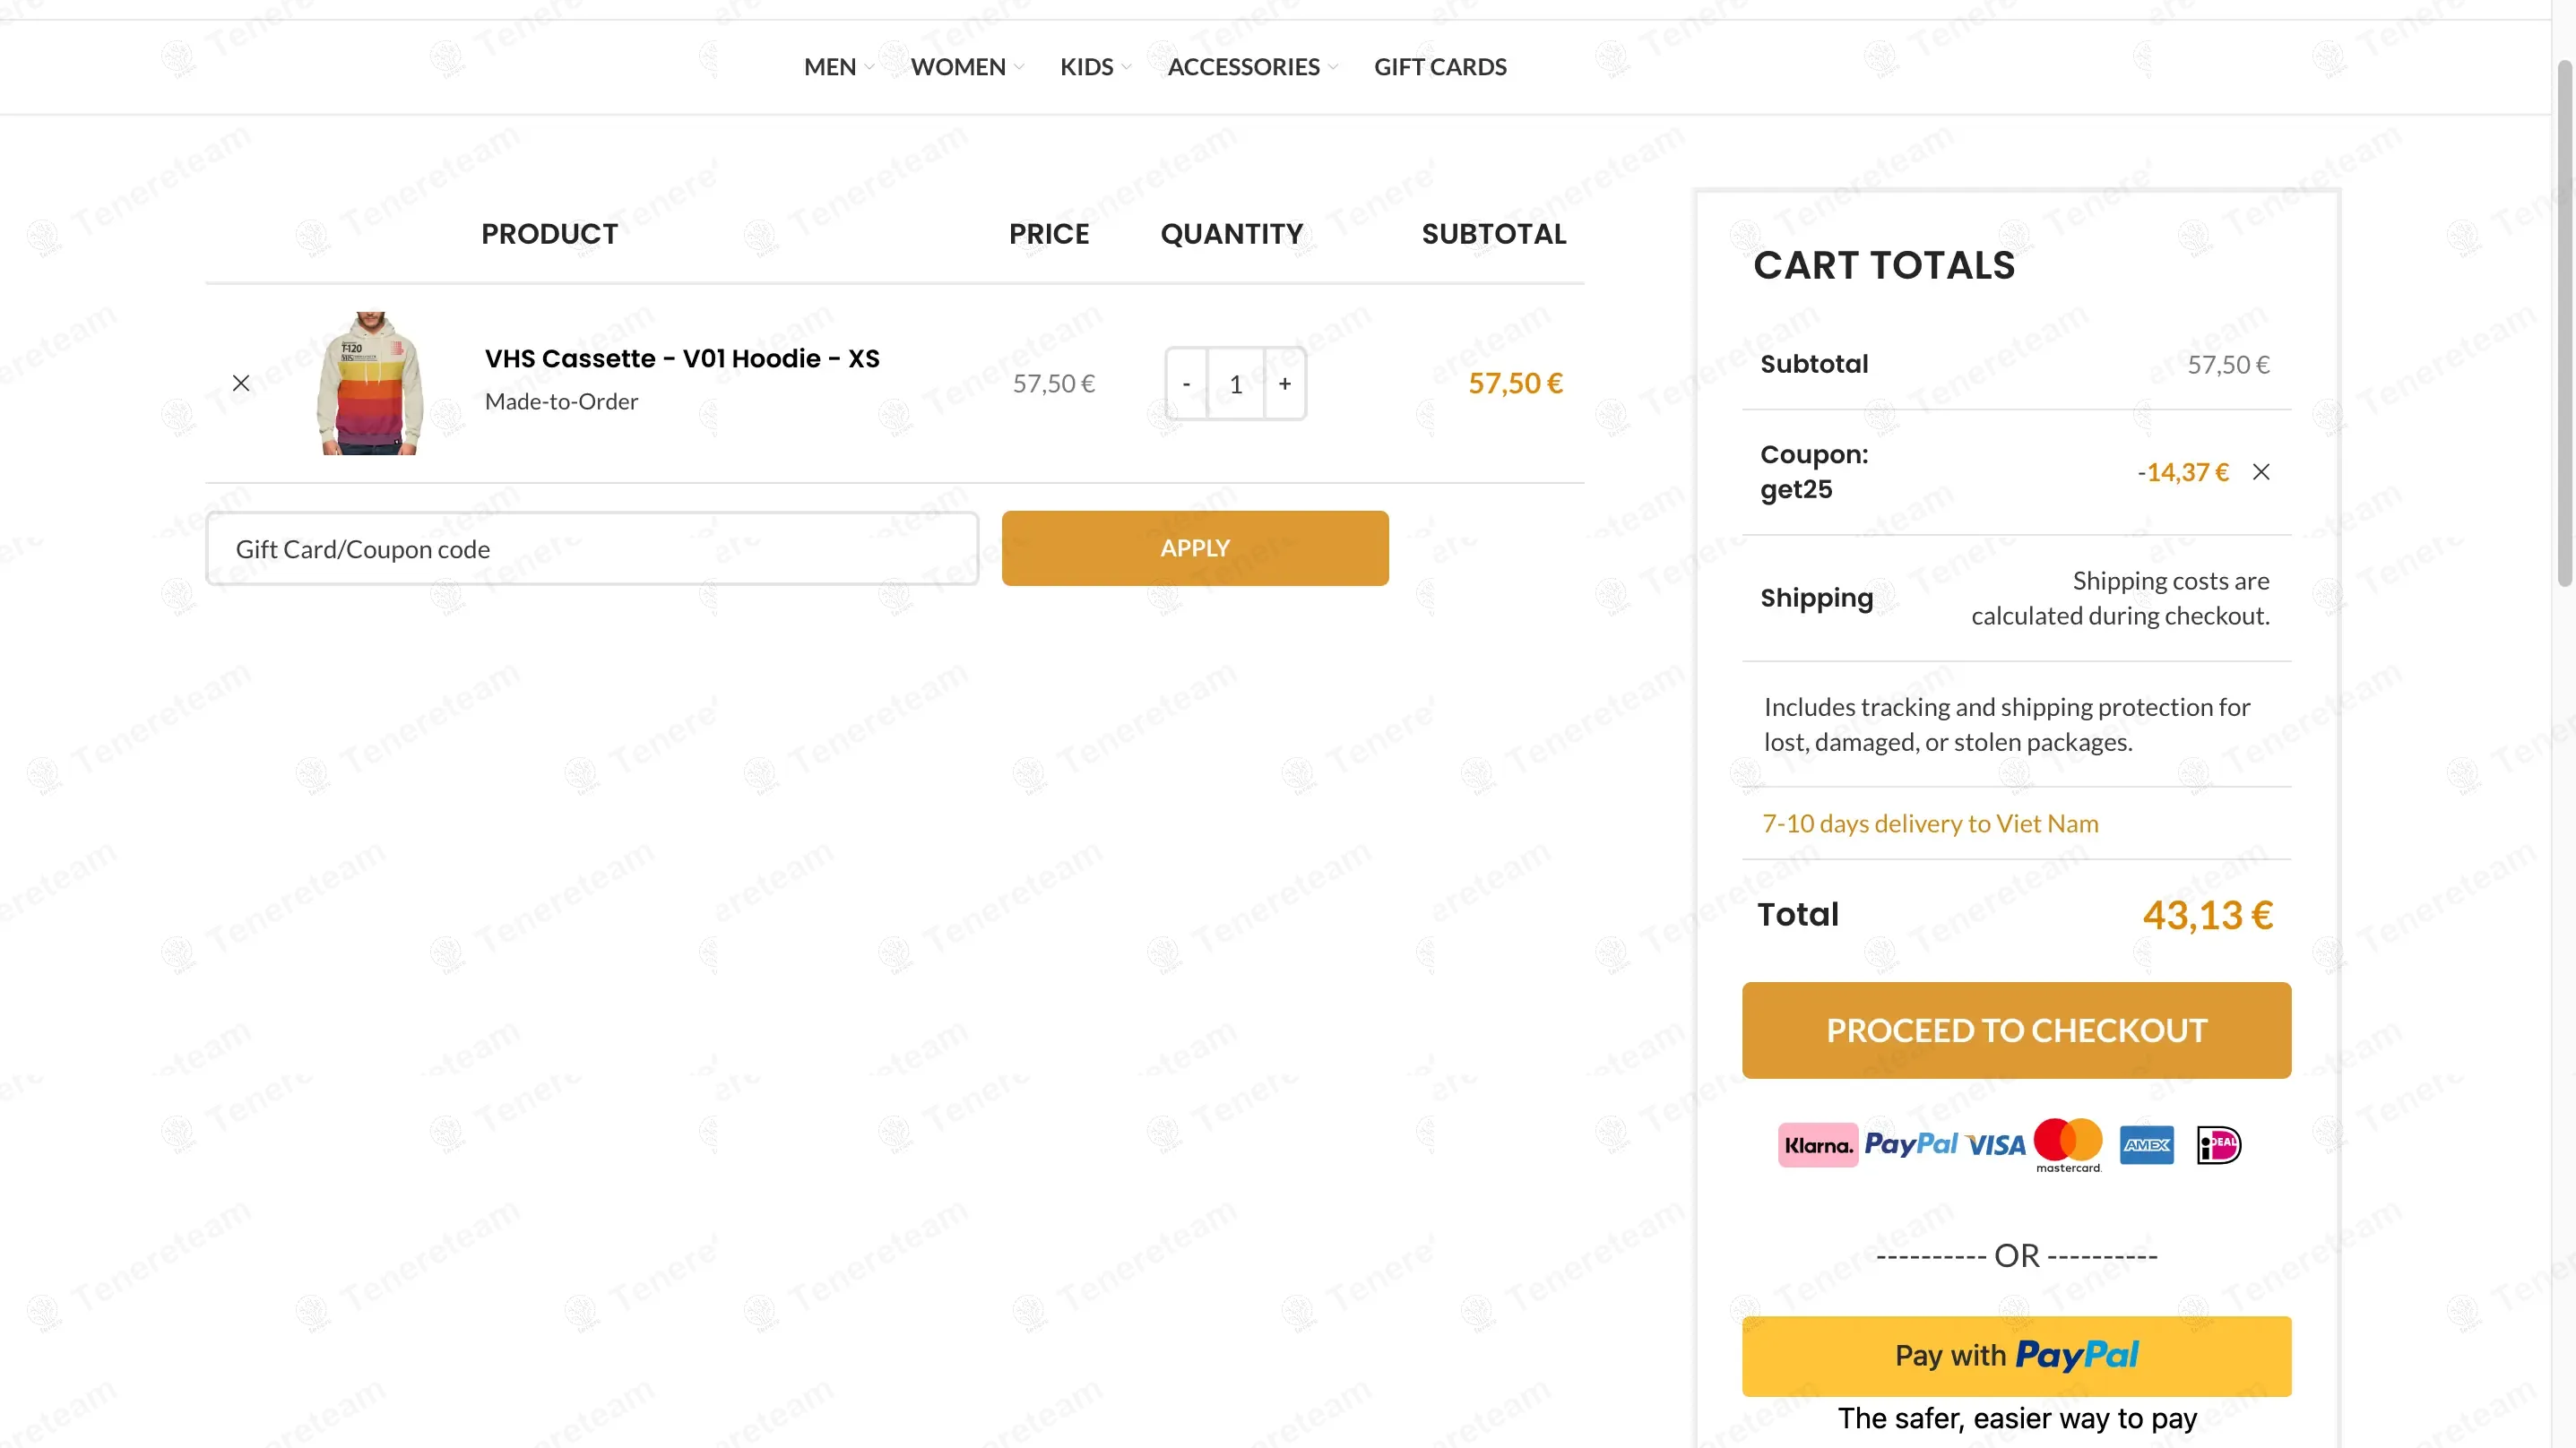2576x1448 pixels.
Task: Click the coupon discount -14,37 €
Action: coord(2183,472)
